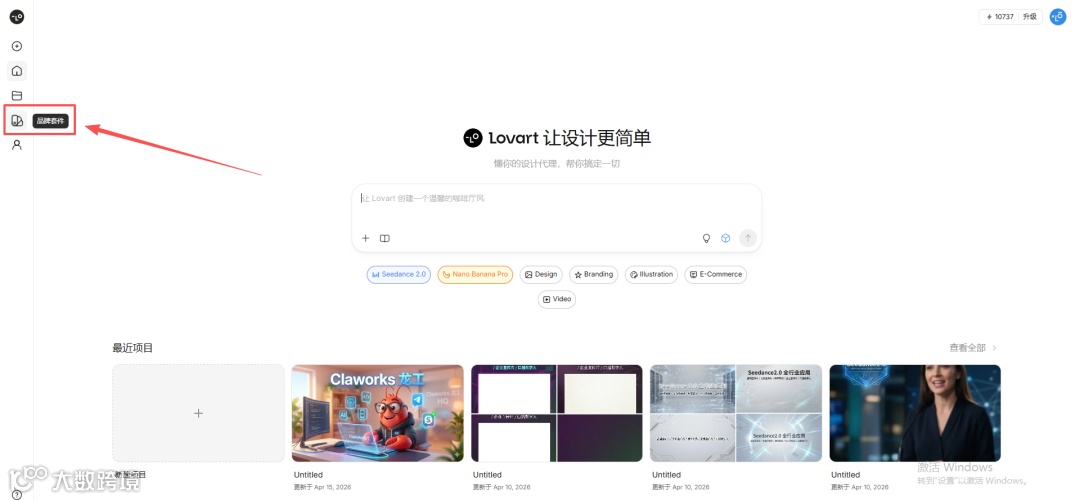
Task: Open the book icon in prompt box
Action: [x=385, y=238]
